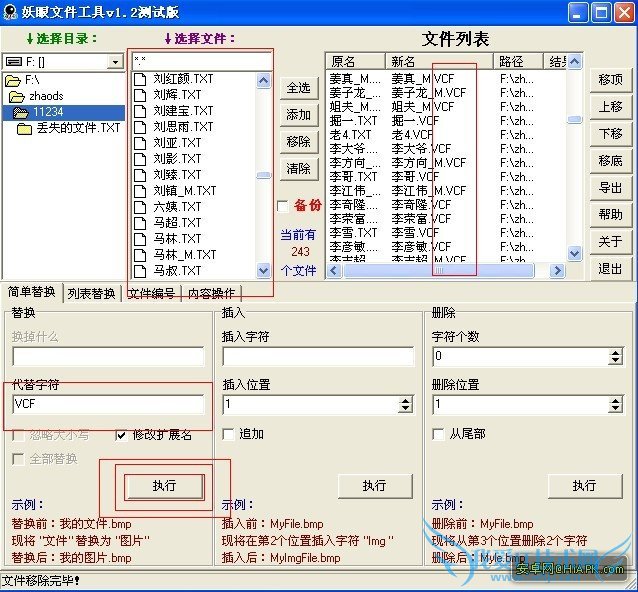This screenshot has width=638, height=592.
Task: Increase 字符个数 with spinner up arrow
Action: (x=616, y=353)
